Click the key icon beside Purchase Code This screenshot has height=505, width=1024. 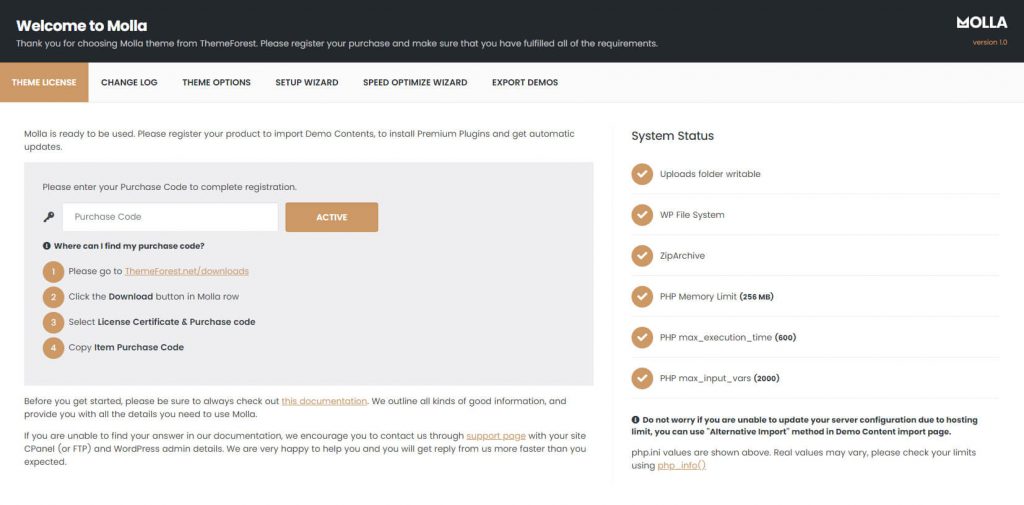click(x=49, y=217)
